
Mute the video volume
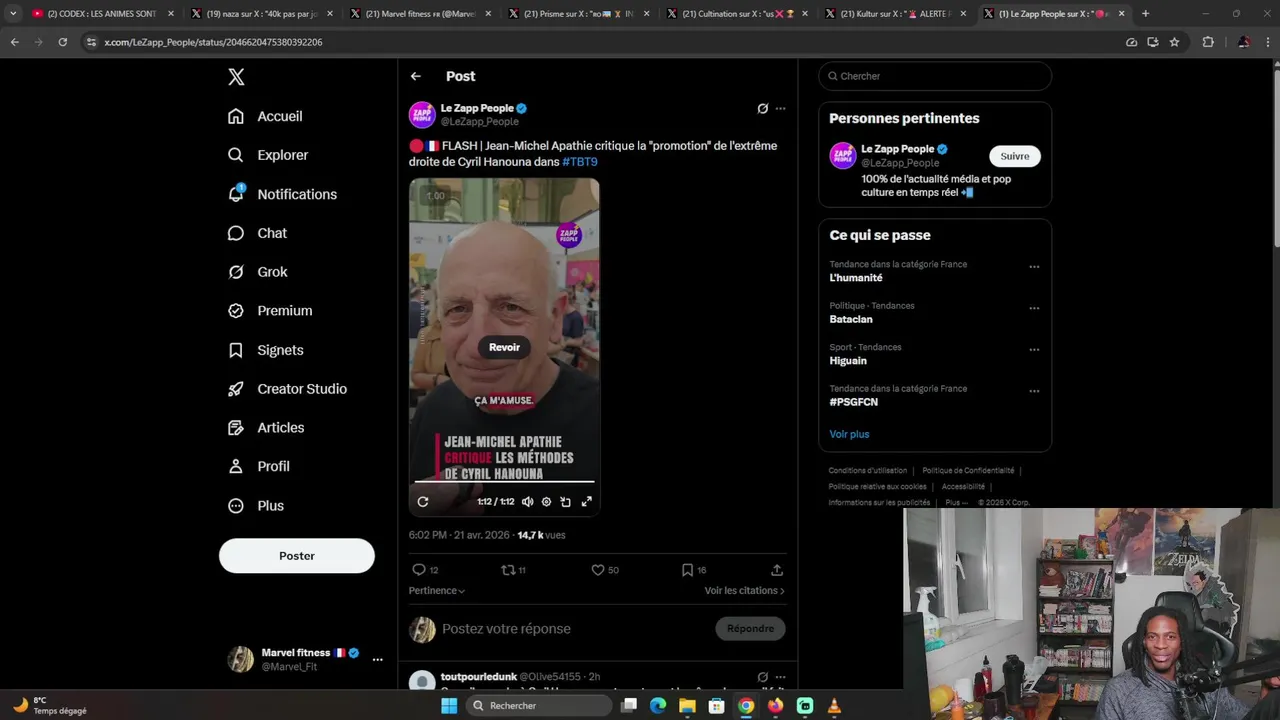click(527, 502)
